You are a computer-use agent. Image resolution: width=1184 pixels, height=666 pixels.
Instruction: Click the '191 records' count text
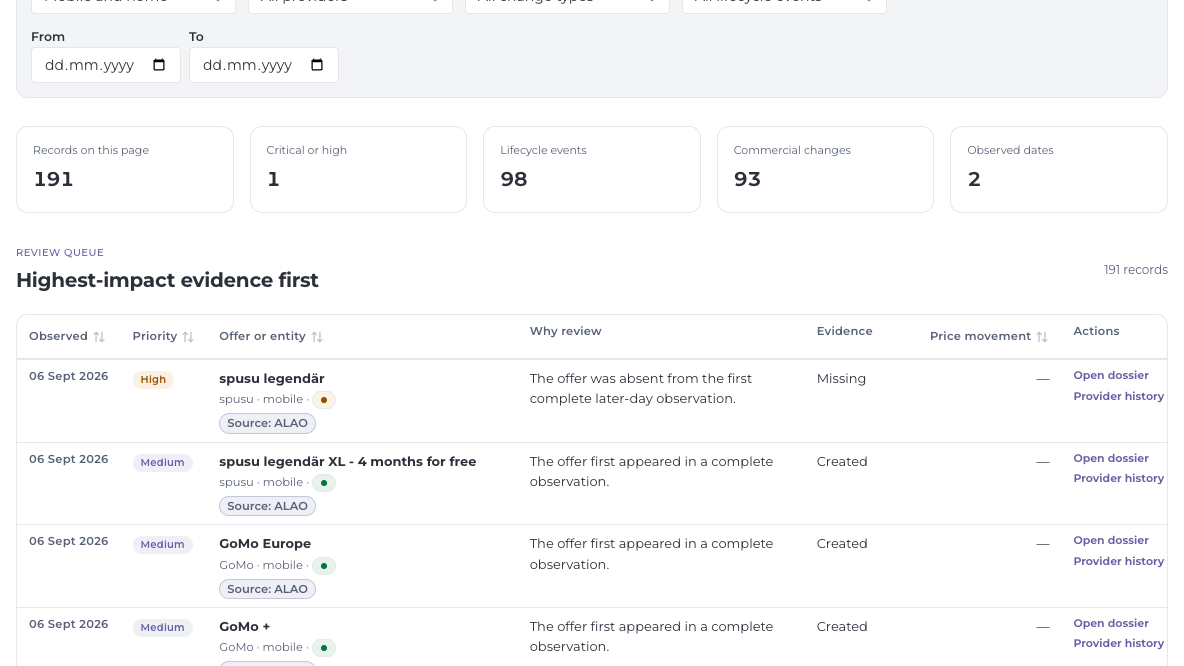coord(1136,270)
